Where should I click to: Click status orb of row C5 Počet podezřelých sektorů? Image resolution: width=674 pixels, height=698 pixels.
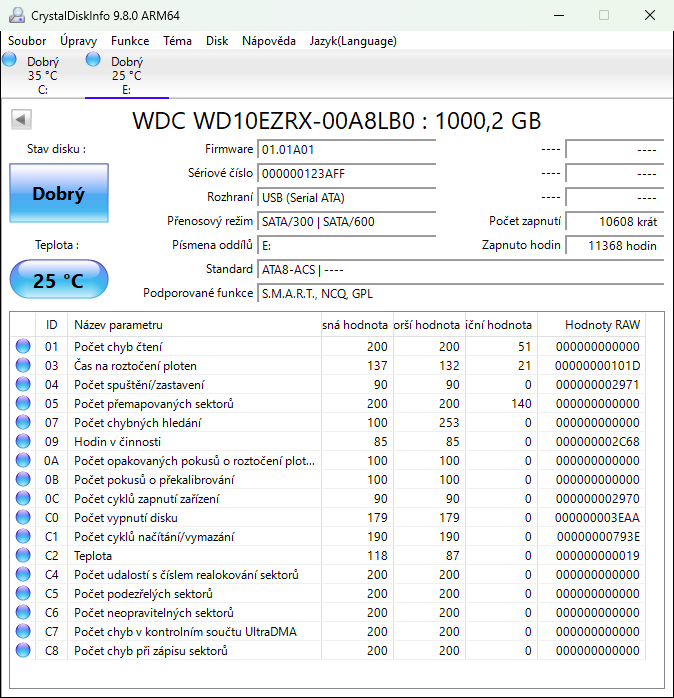coord(23,593)
